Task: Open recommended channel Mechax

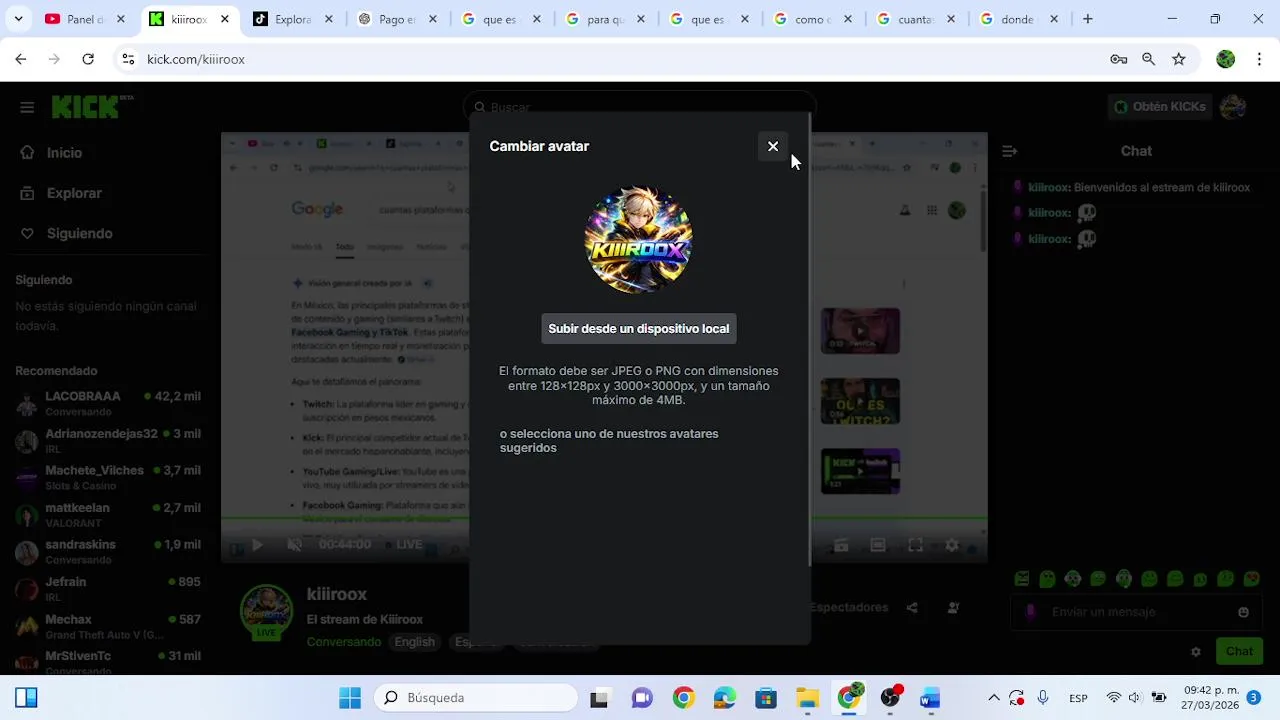Action: click(x=108, y=626)
